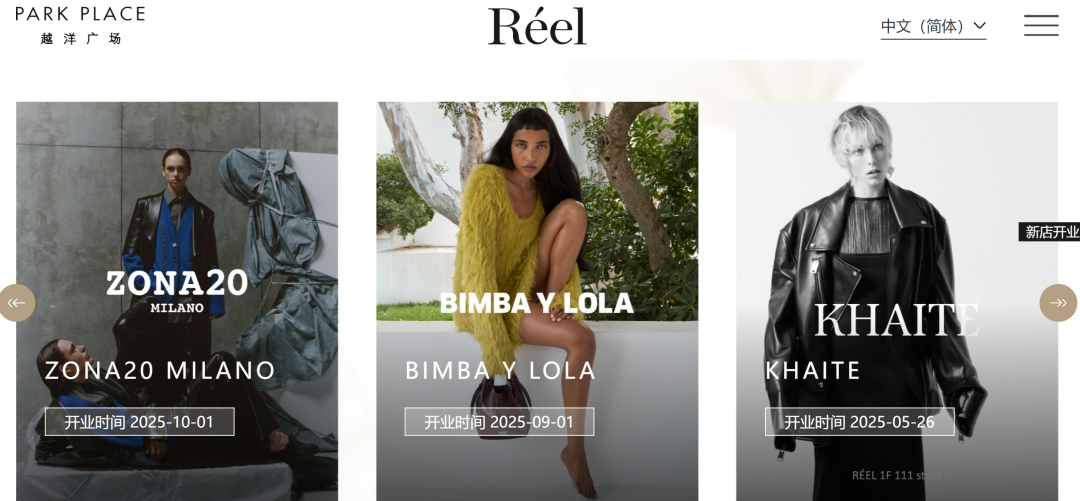Click the Réel logo
The height and width of the screenshot is (501, 1080).
pyautogui.click(x=537, y=26)
